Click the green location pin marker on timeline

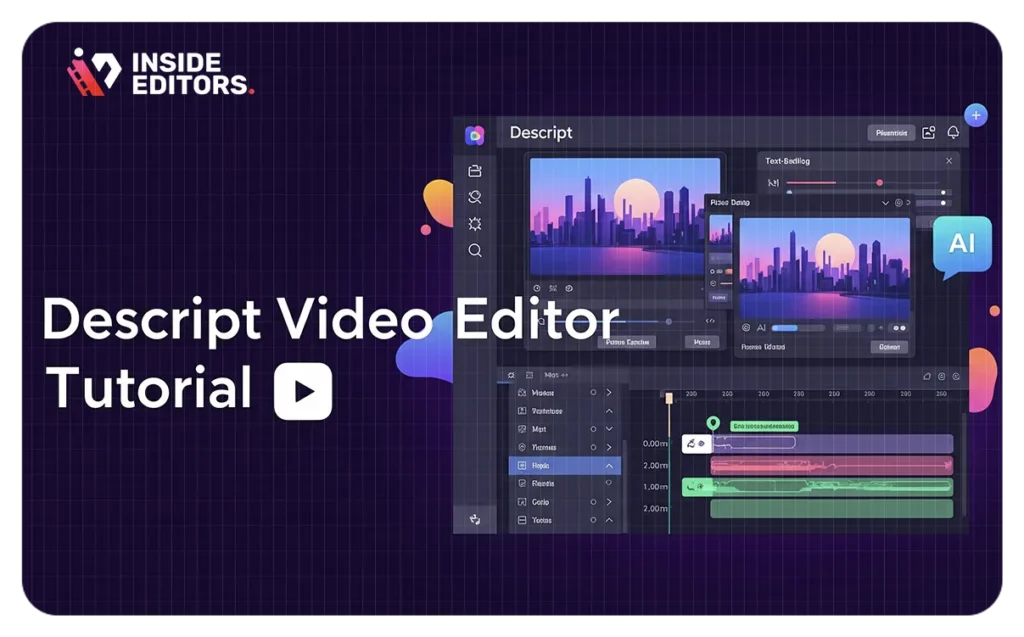coord(713,424)
